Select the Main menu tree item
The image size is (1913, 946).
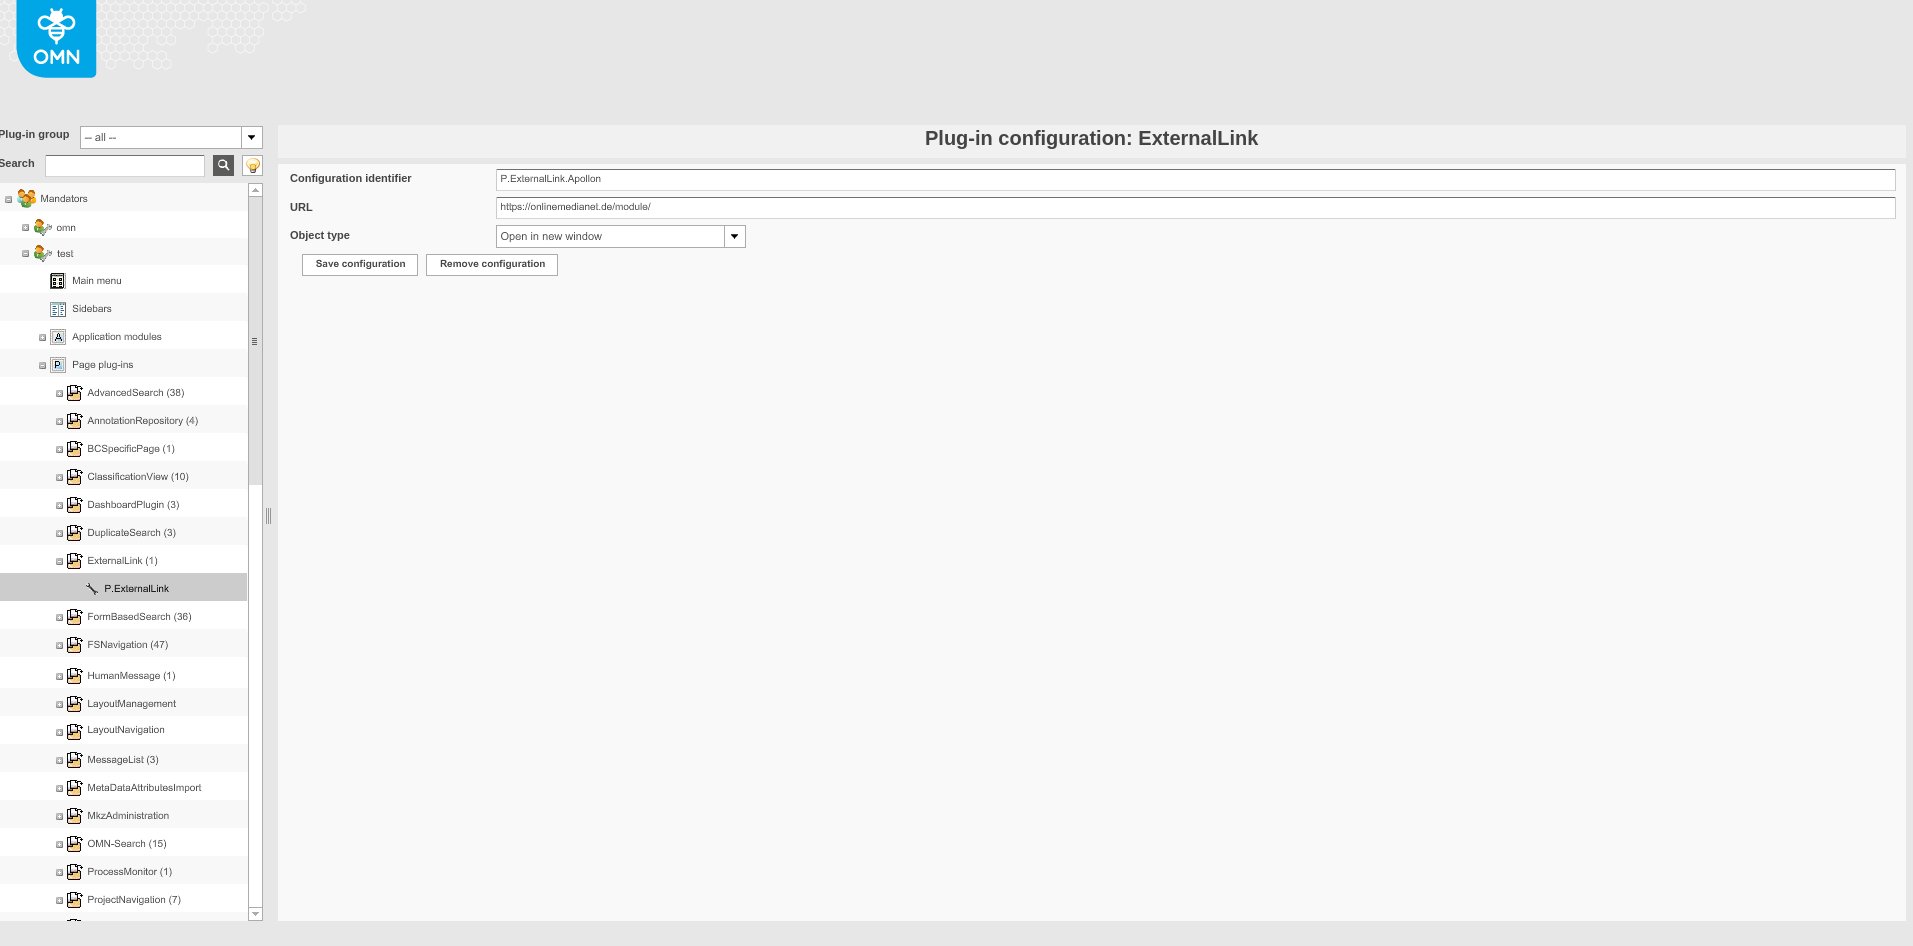[97, 281]
